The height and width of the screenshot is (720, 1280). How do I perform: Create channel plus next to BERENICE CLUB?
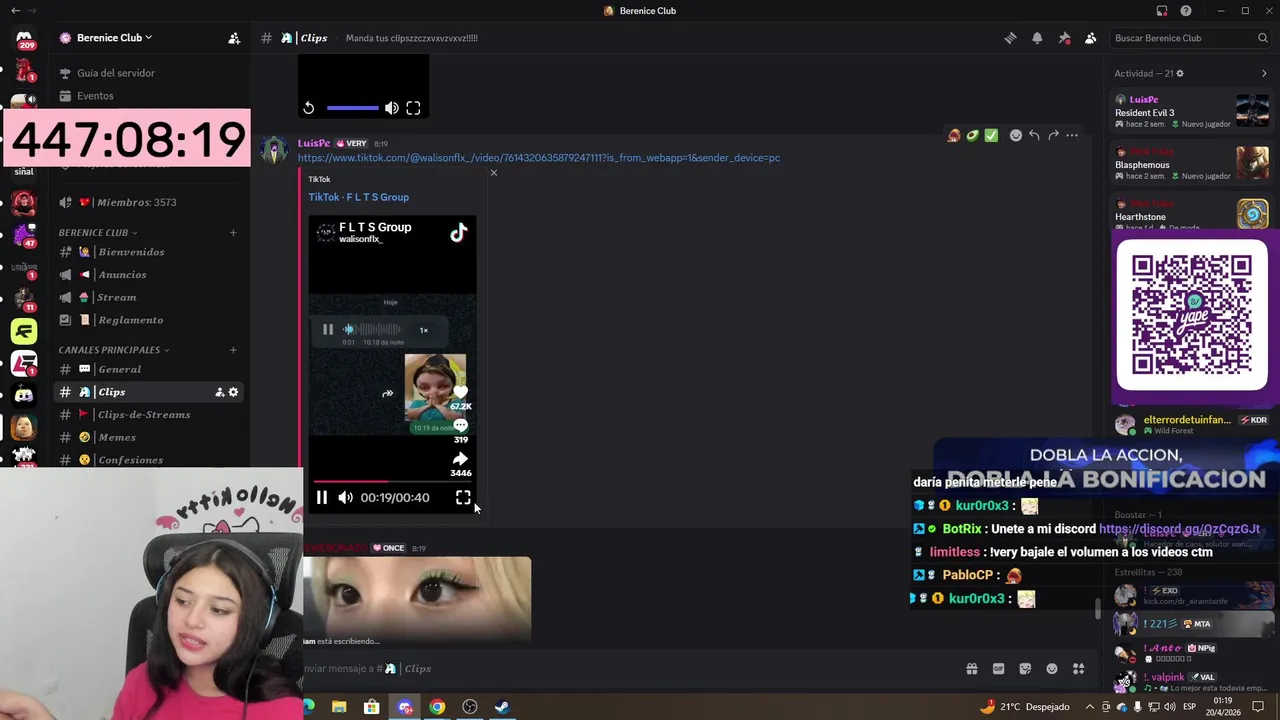click(233, 233)
